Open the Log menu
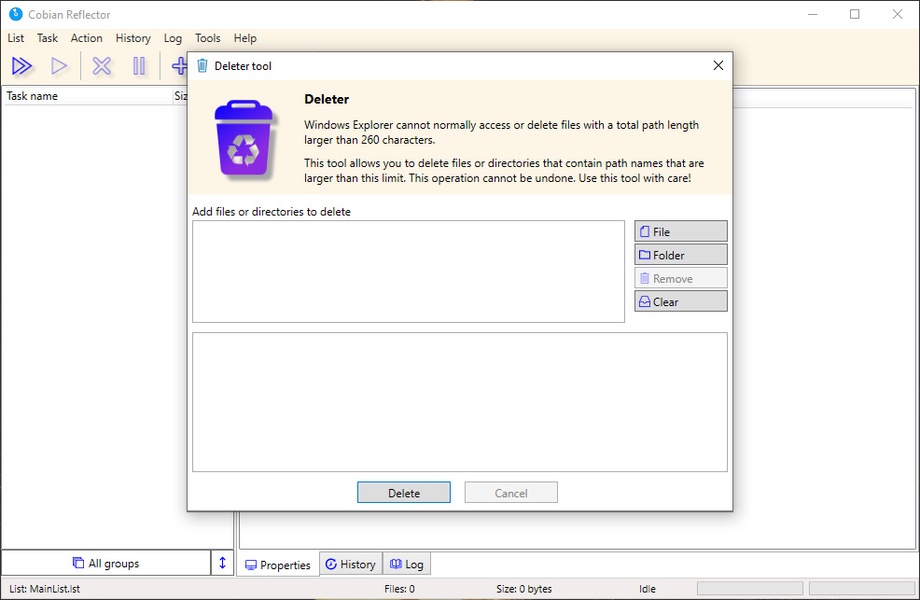Image resolution: width=920 pixels, height=600 pixels. pyautogui.click(x=172, y=38)
